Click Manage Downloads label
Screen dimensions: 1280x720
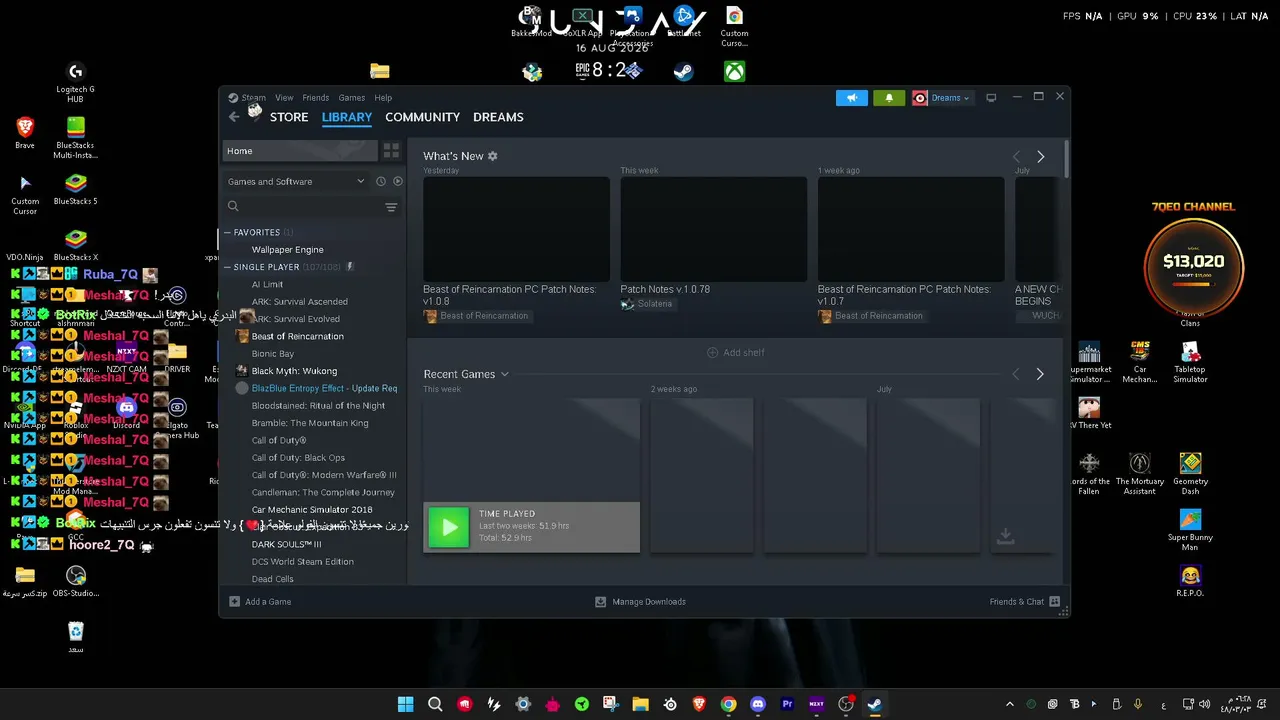(x=649, y=602)
